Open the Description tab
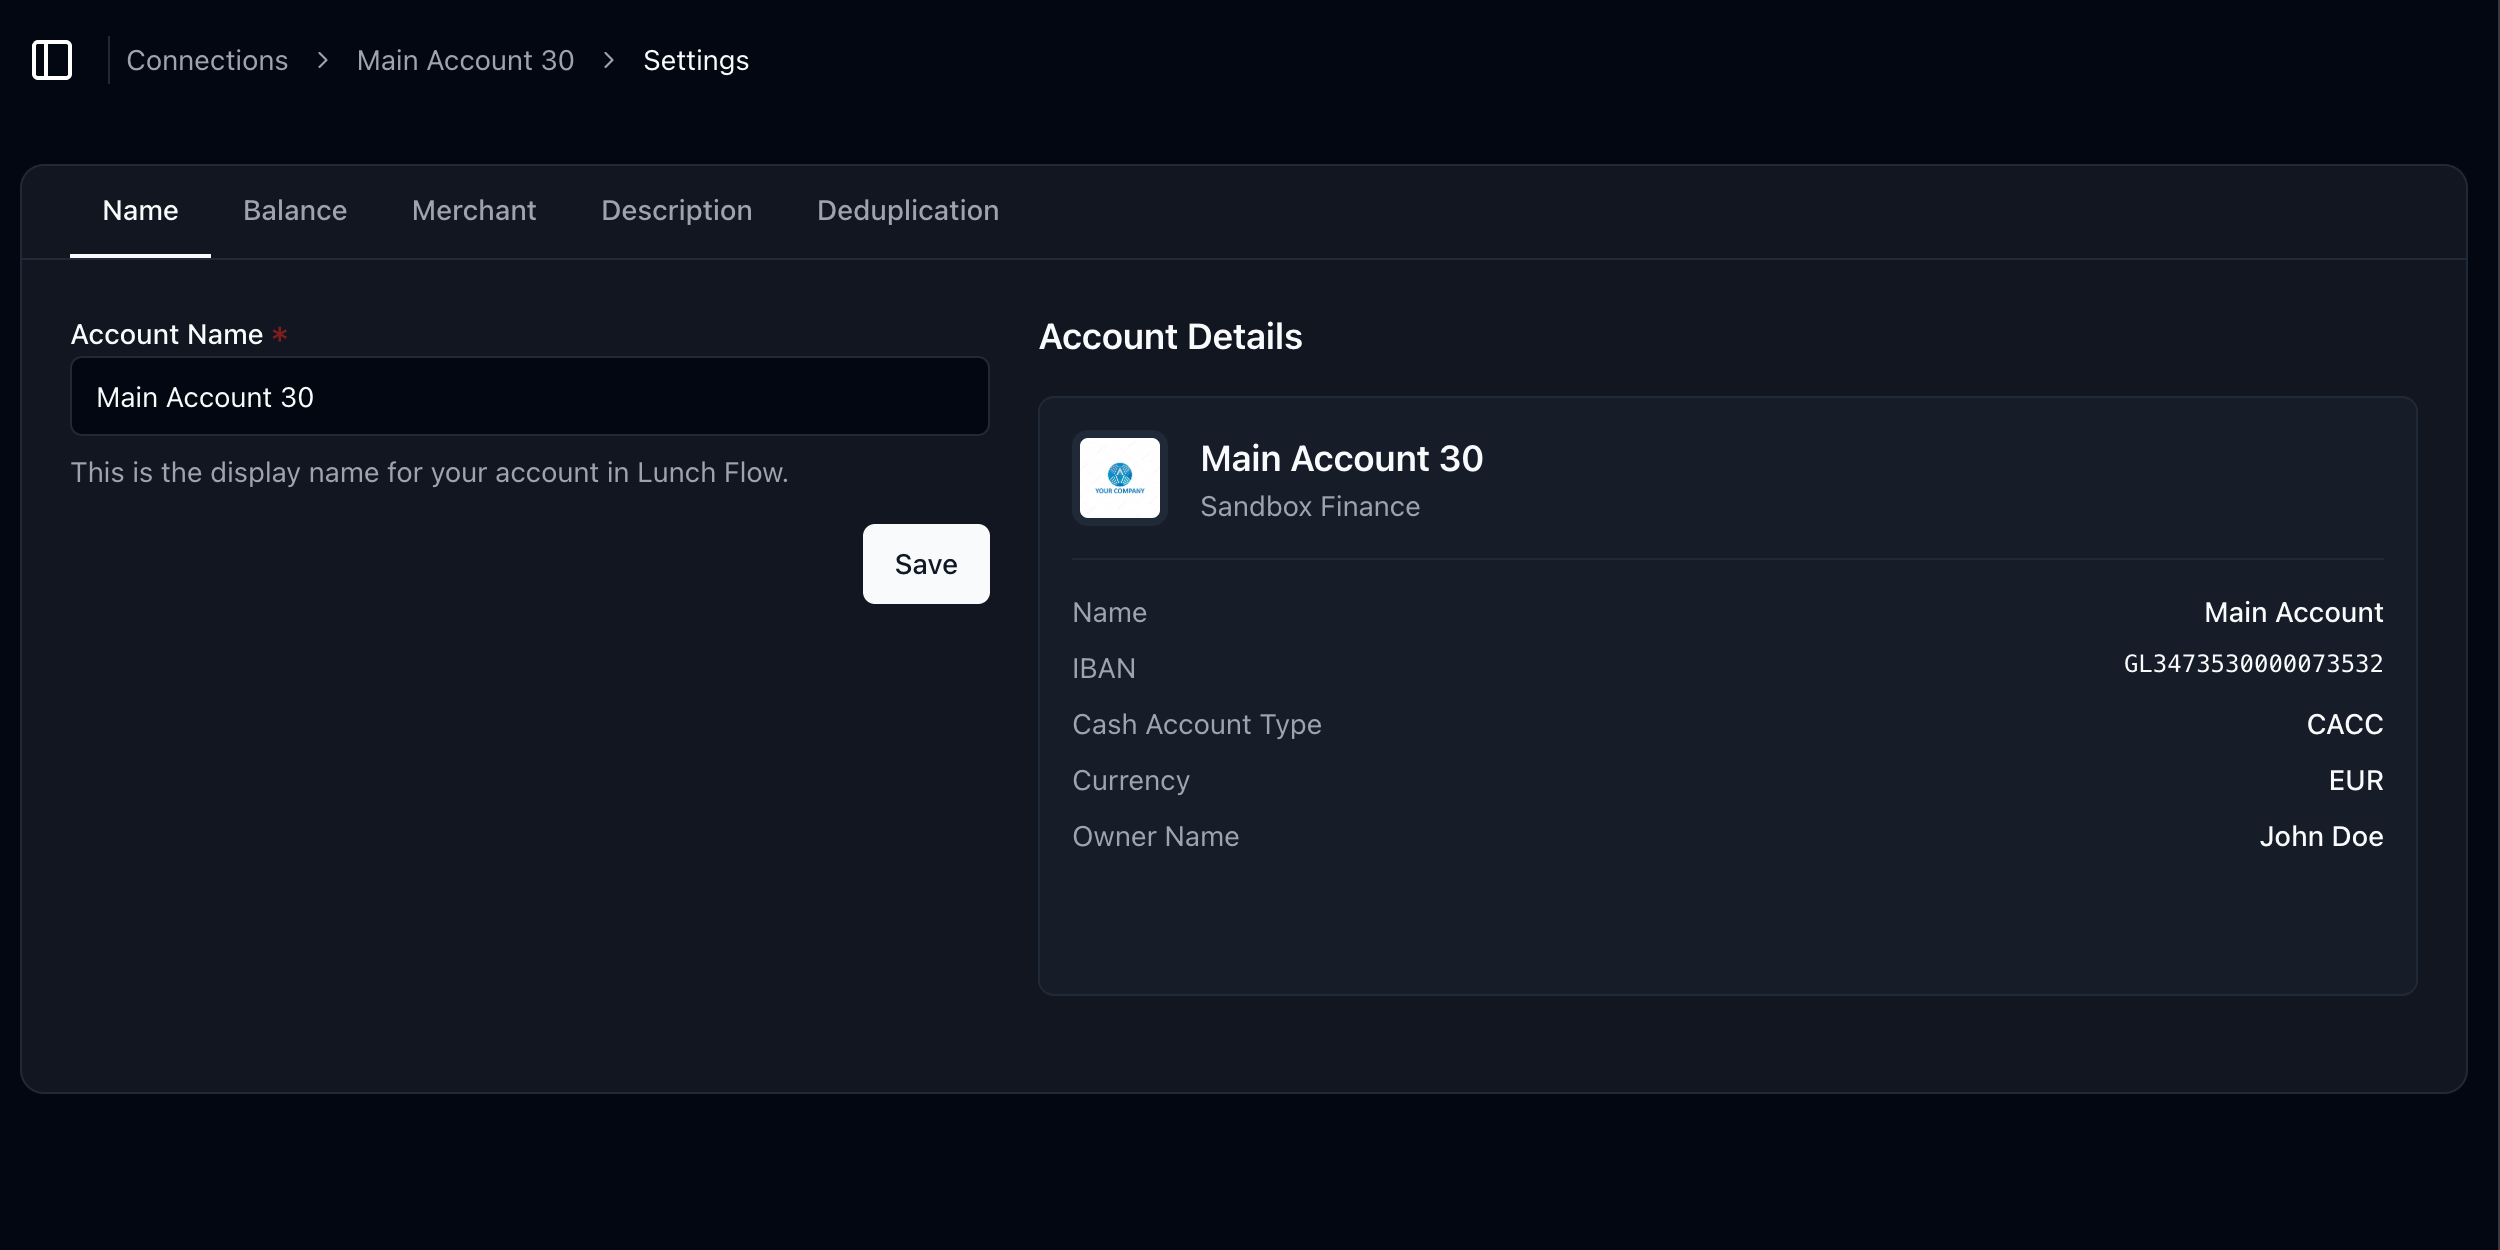Image resolution: width=2500 pixels, height=1250 pixels. pos(676,211)
